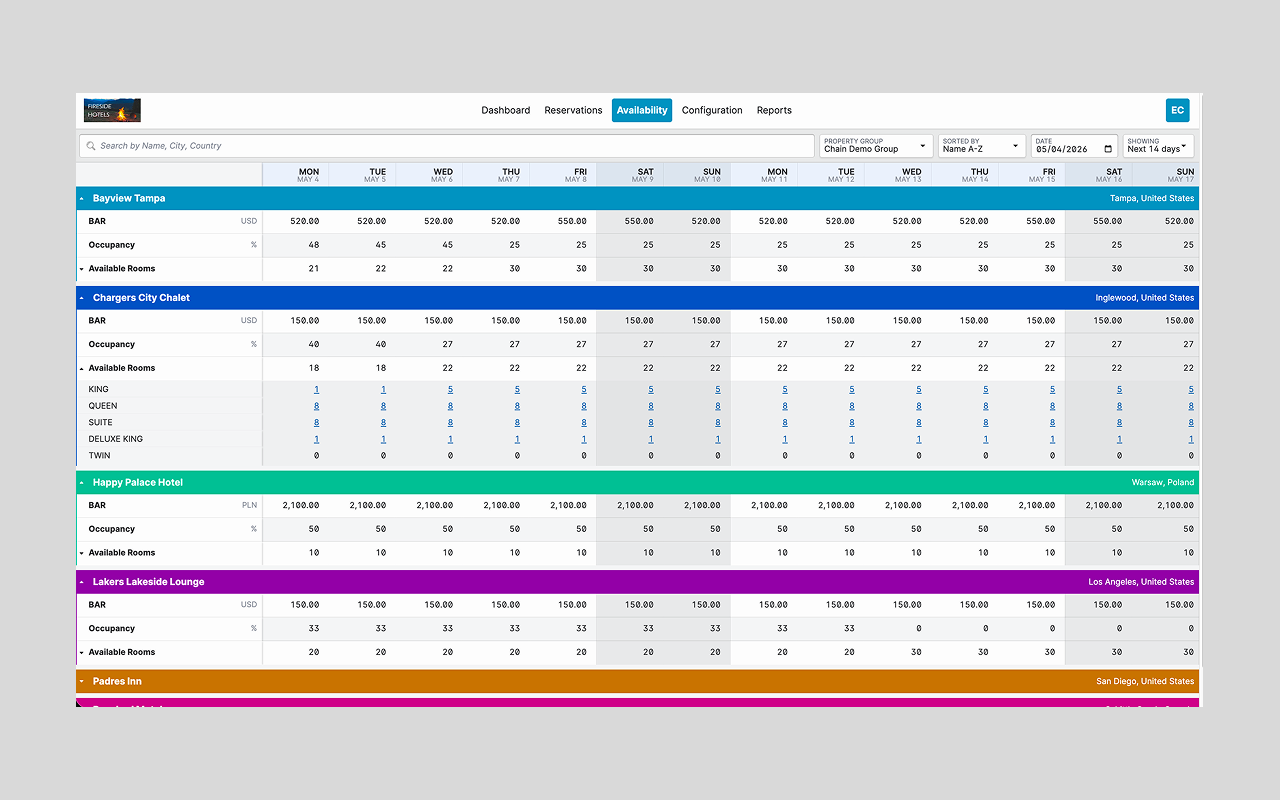Click the search magnifier icon
Image resolution: width=1280 pixels, height=800 pixels.
pyautogui.click(x=91, y=146)
